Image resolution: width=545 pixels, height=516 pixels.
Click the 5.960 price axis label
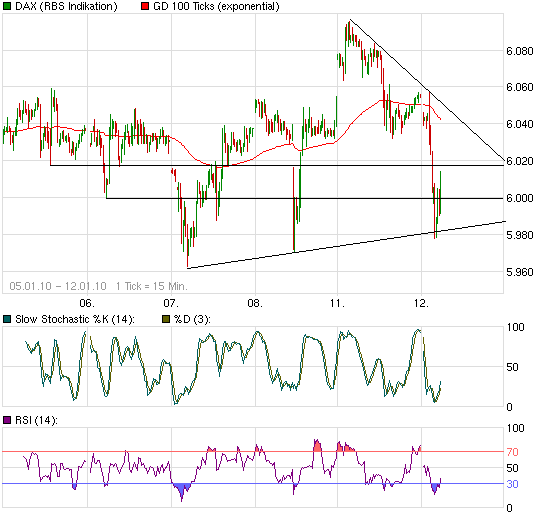[520, 272]
